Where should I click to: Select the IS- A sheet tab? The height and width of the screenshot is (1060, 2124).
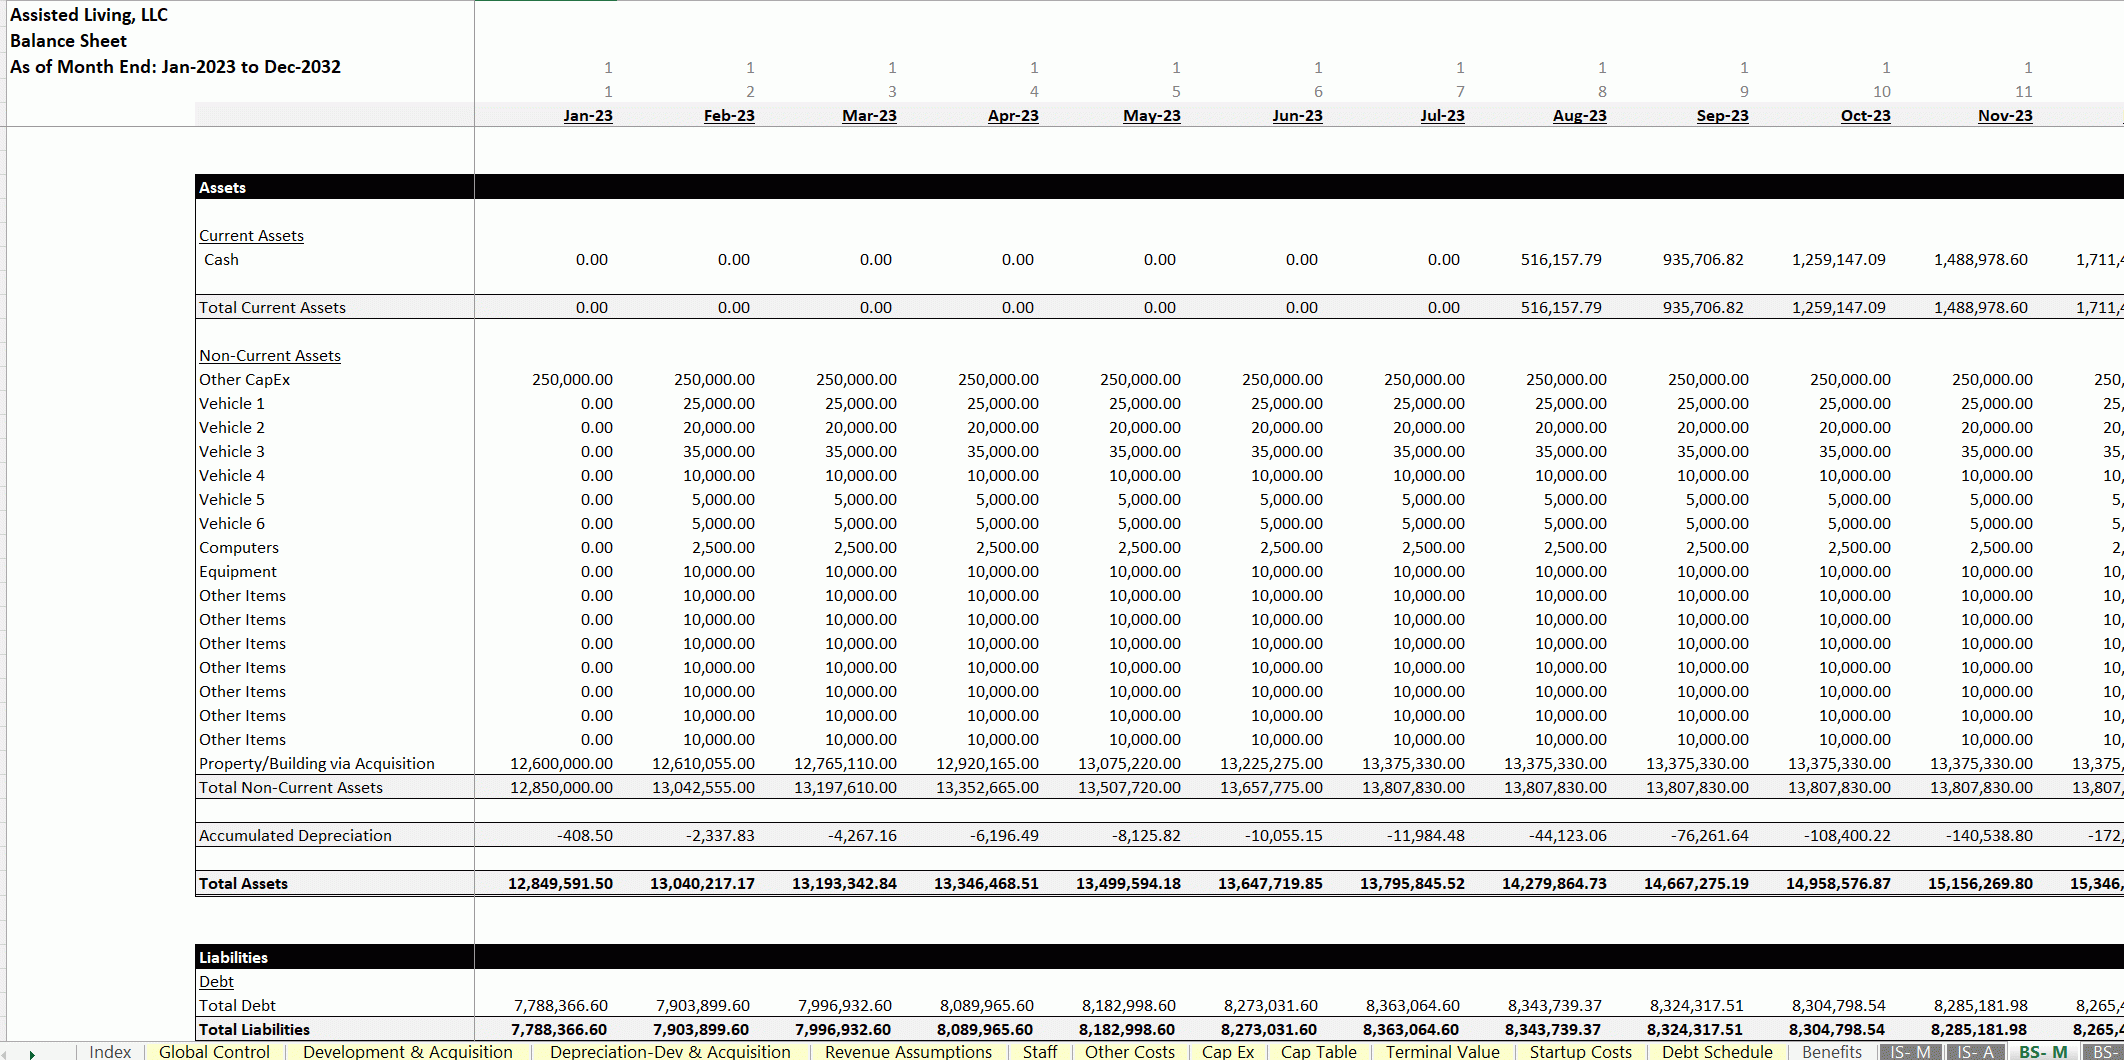click(x=1975, y=1052)
